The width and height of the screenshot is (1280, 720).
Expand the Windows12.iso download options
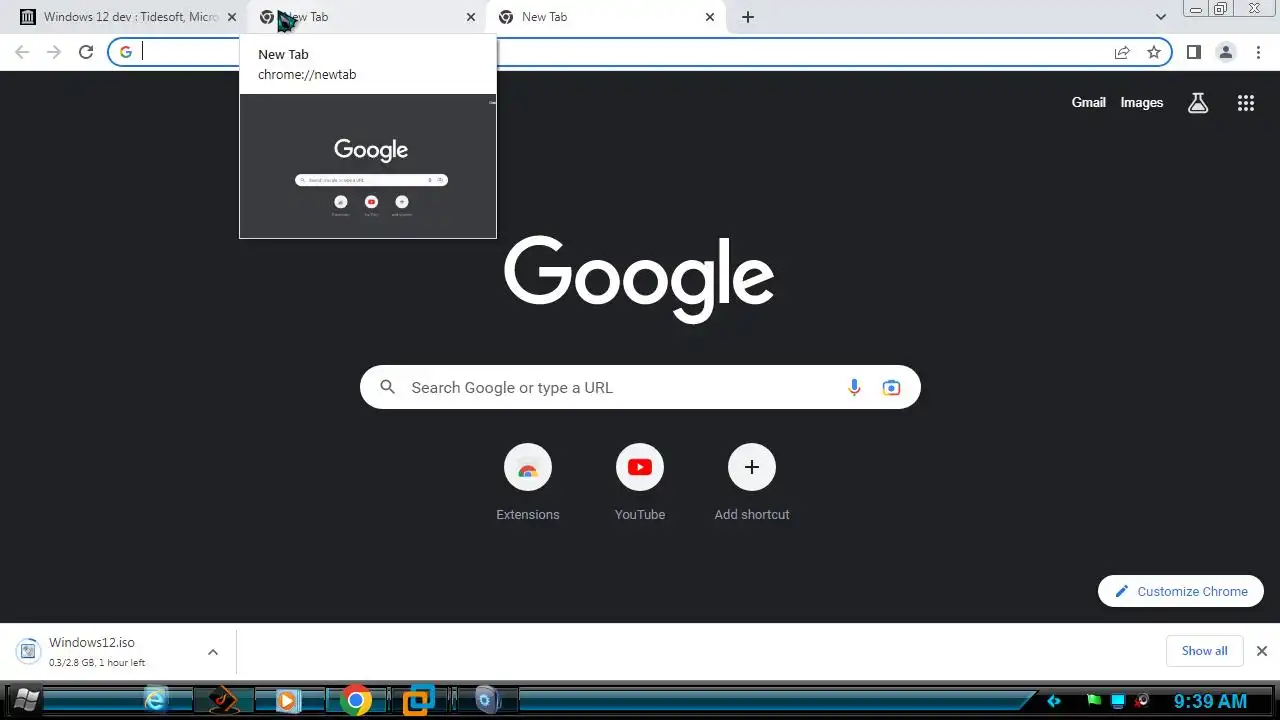pyautogui.click(x=212, y=652)
